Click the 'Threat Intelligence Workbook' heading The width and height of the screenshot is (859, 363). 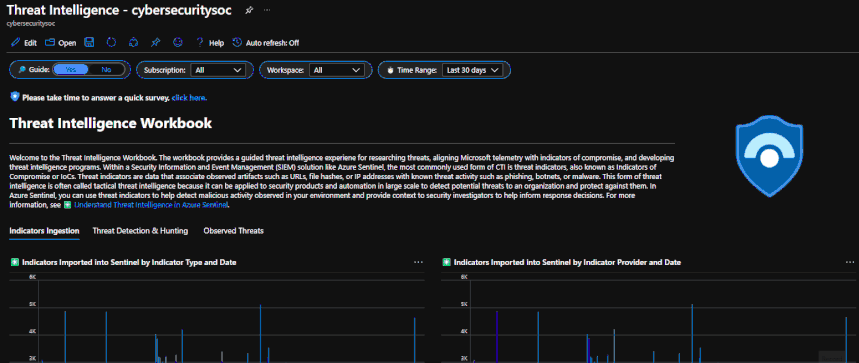pyautogui.click(x=111, y=123)
